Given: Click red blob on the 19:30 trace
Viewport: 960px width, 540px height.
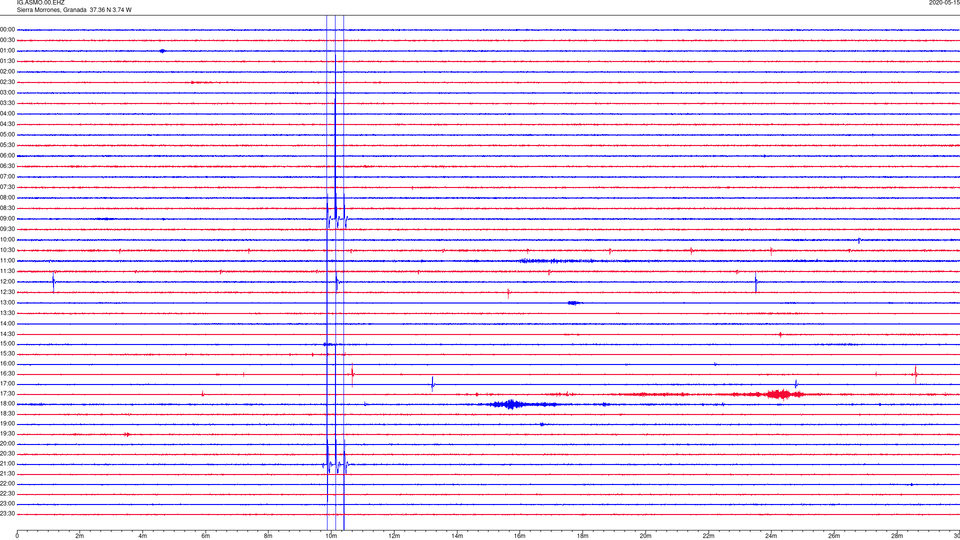Looking at the screenshot, I should (127, 434).
